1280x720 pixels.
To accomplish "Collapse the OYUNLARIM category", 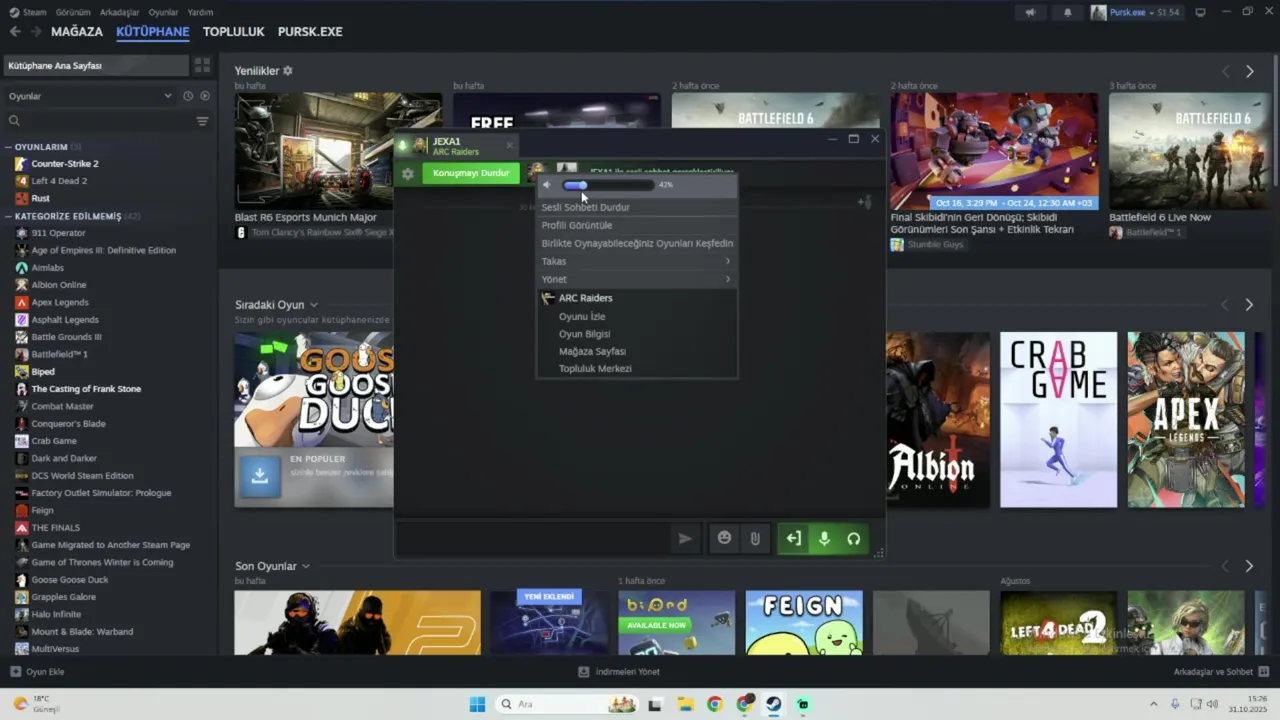I will 9,147.
